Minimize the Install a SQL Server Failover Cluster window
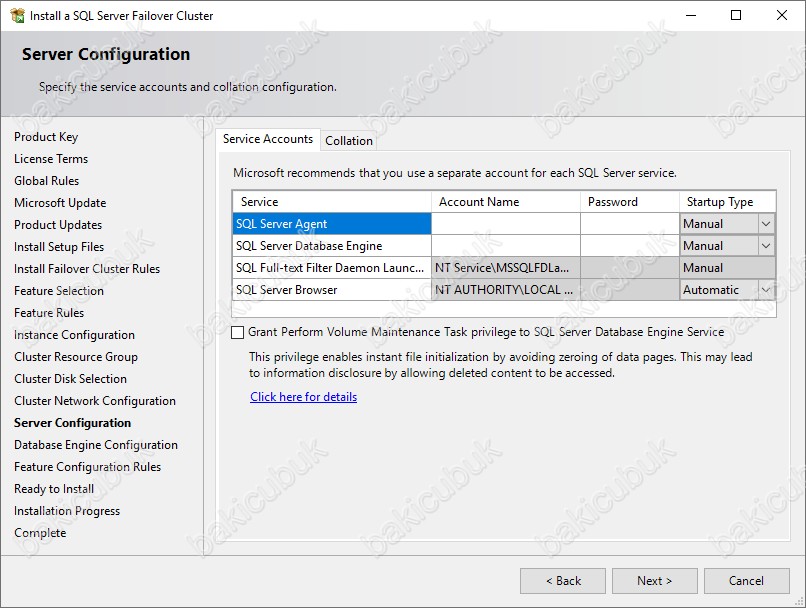The width and height of the screenshot is (806, 608). 691,15
